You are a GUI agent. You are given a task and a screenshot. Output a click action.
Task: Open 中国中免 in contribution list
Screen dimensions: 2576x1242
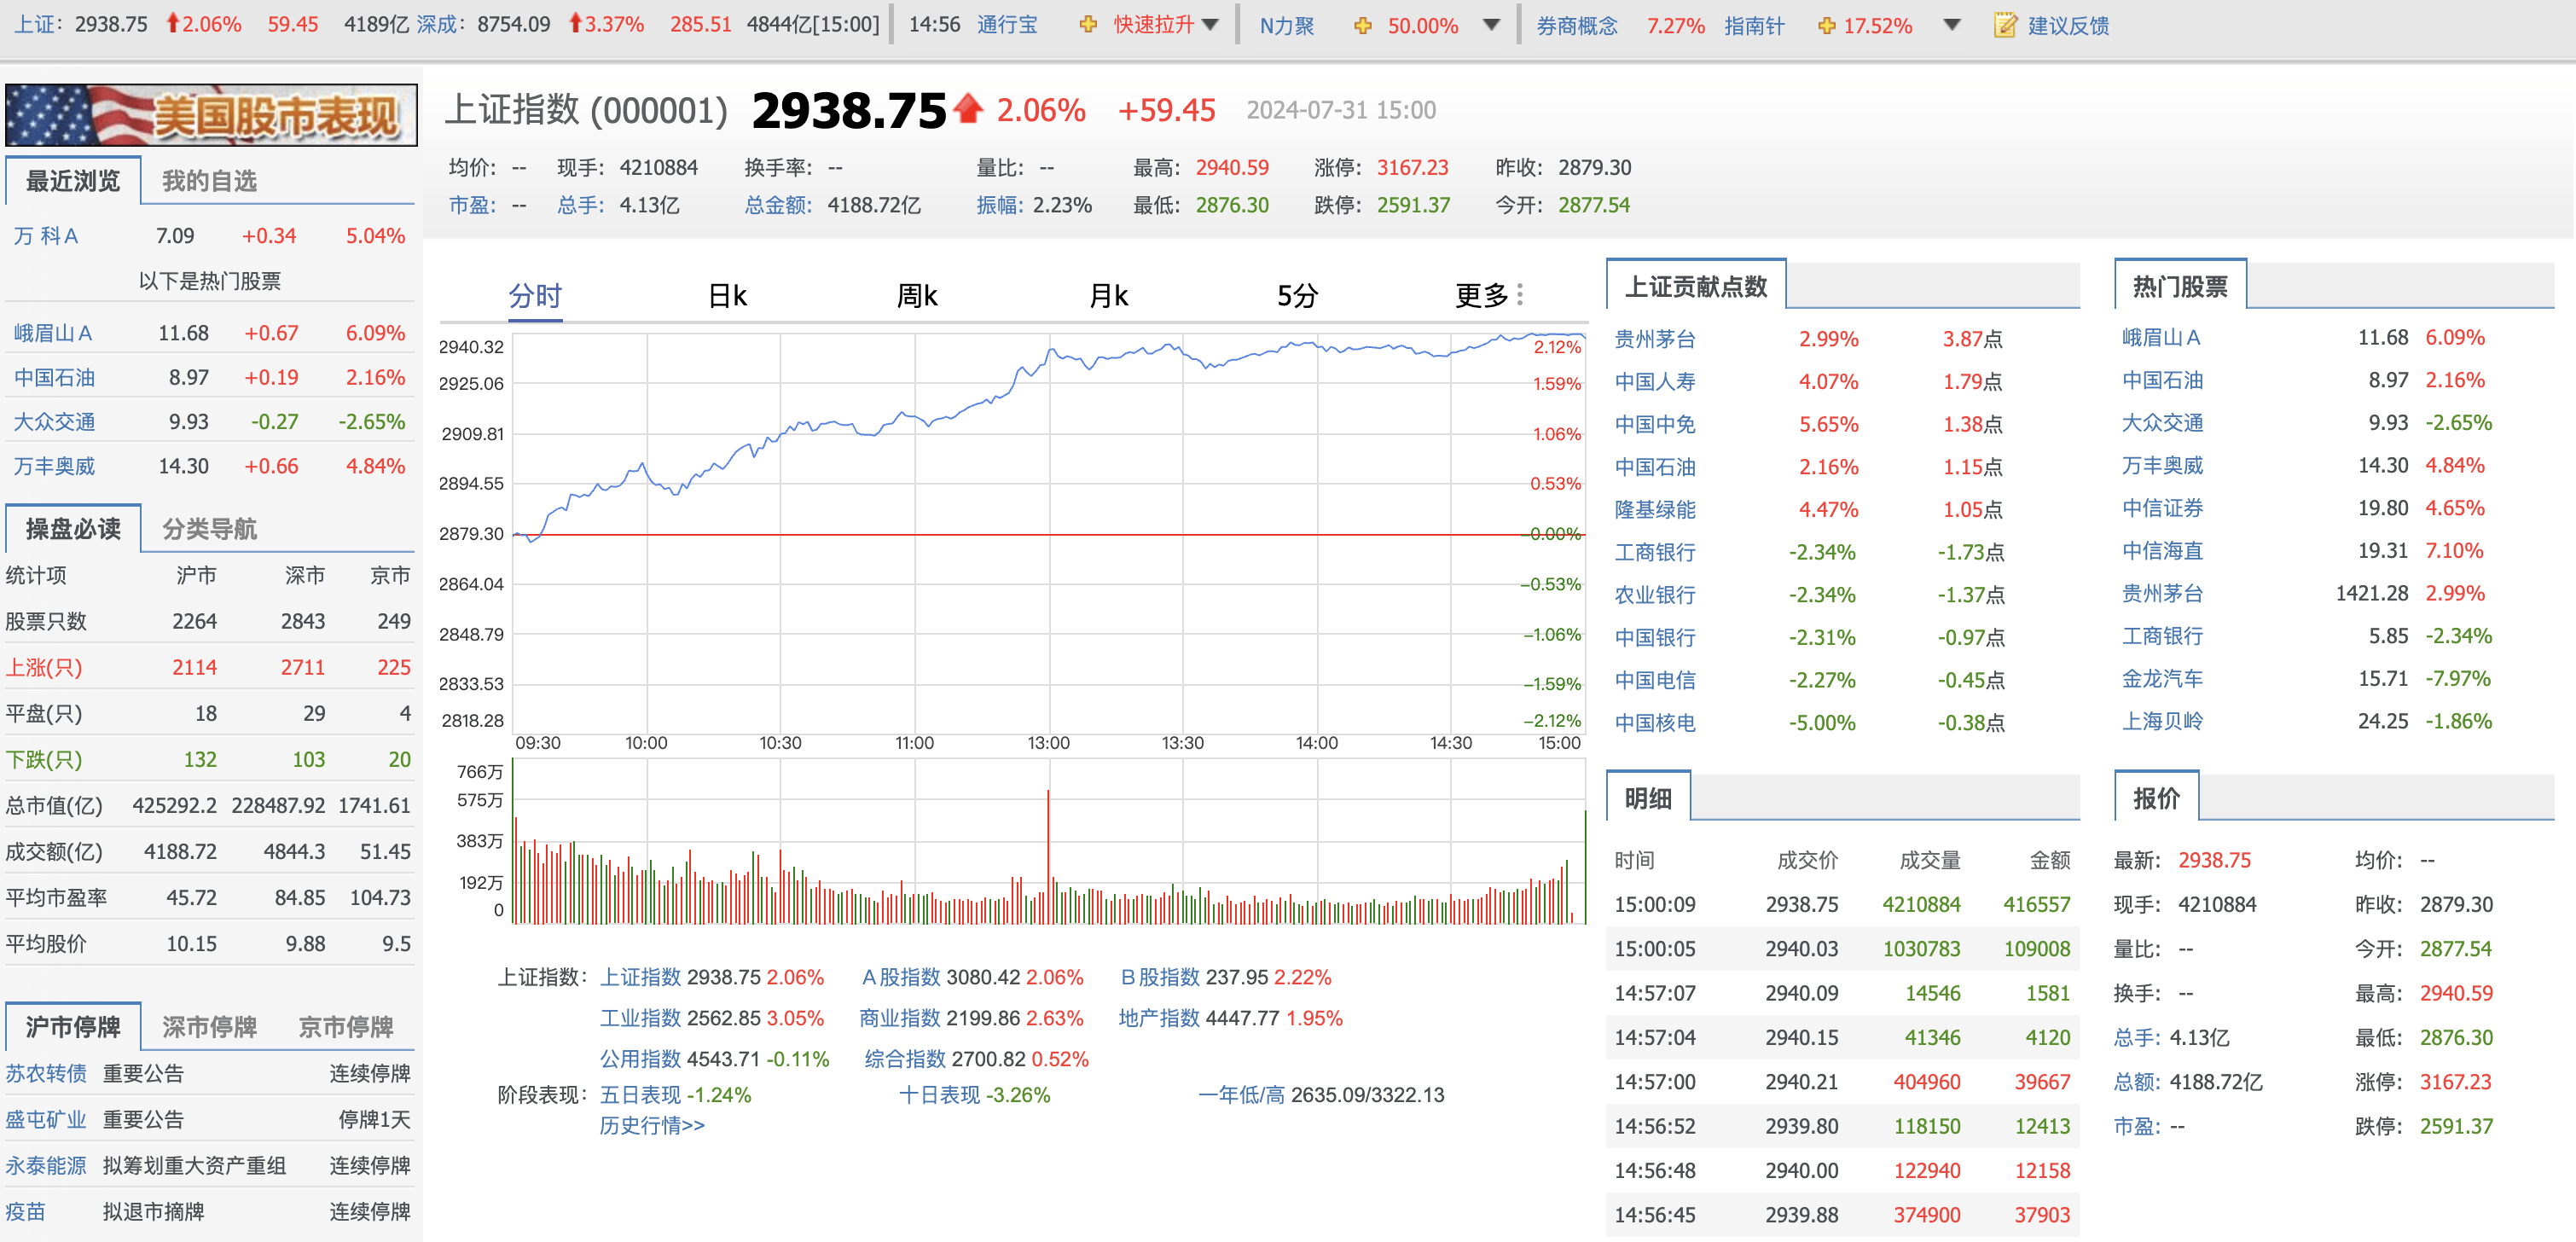click(1655, 424)
